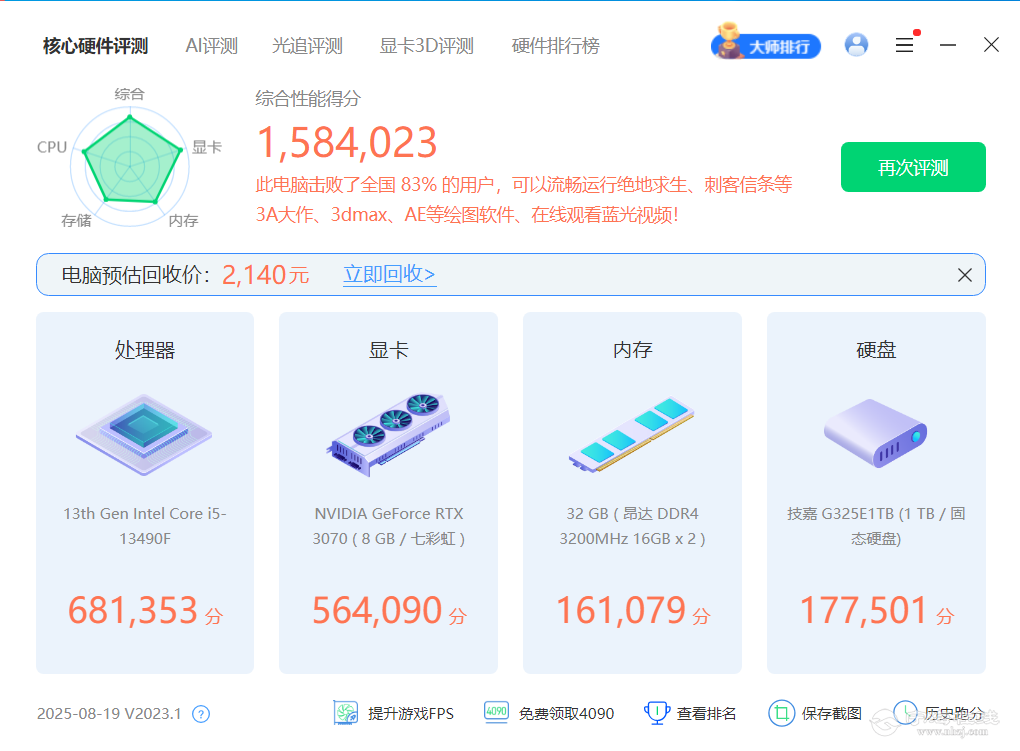The height and width of the screenshot is (751, 1020).
Task: Click the 大师排行 trophy button
Action: pyautogui.click(x=766, y=43)
